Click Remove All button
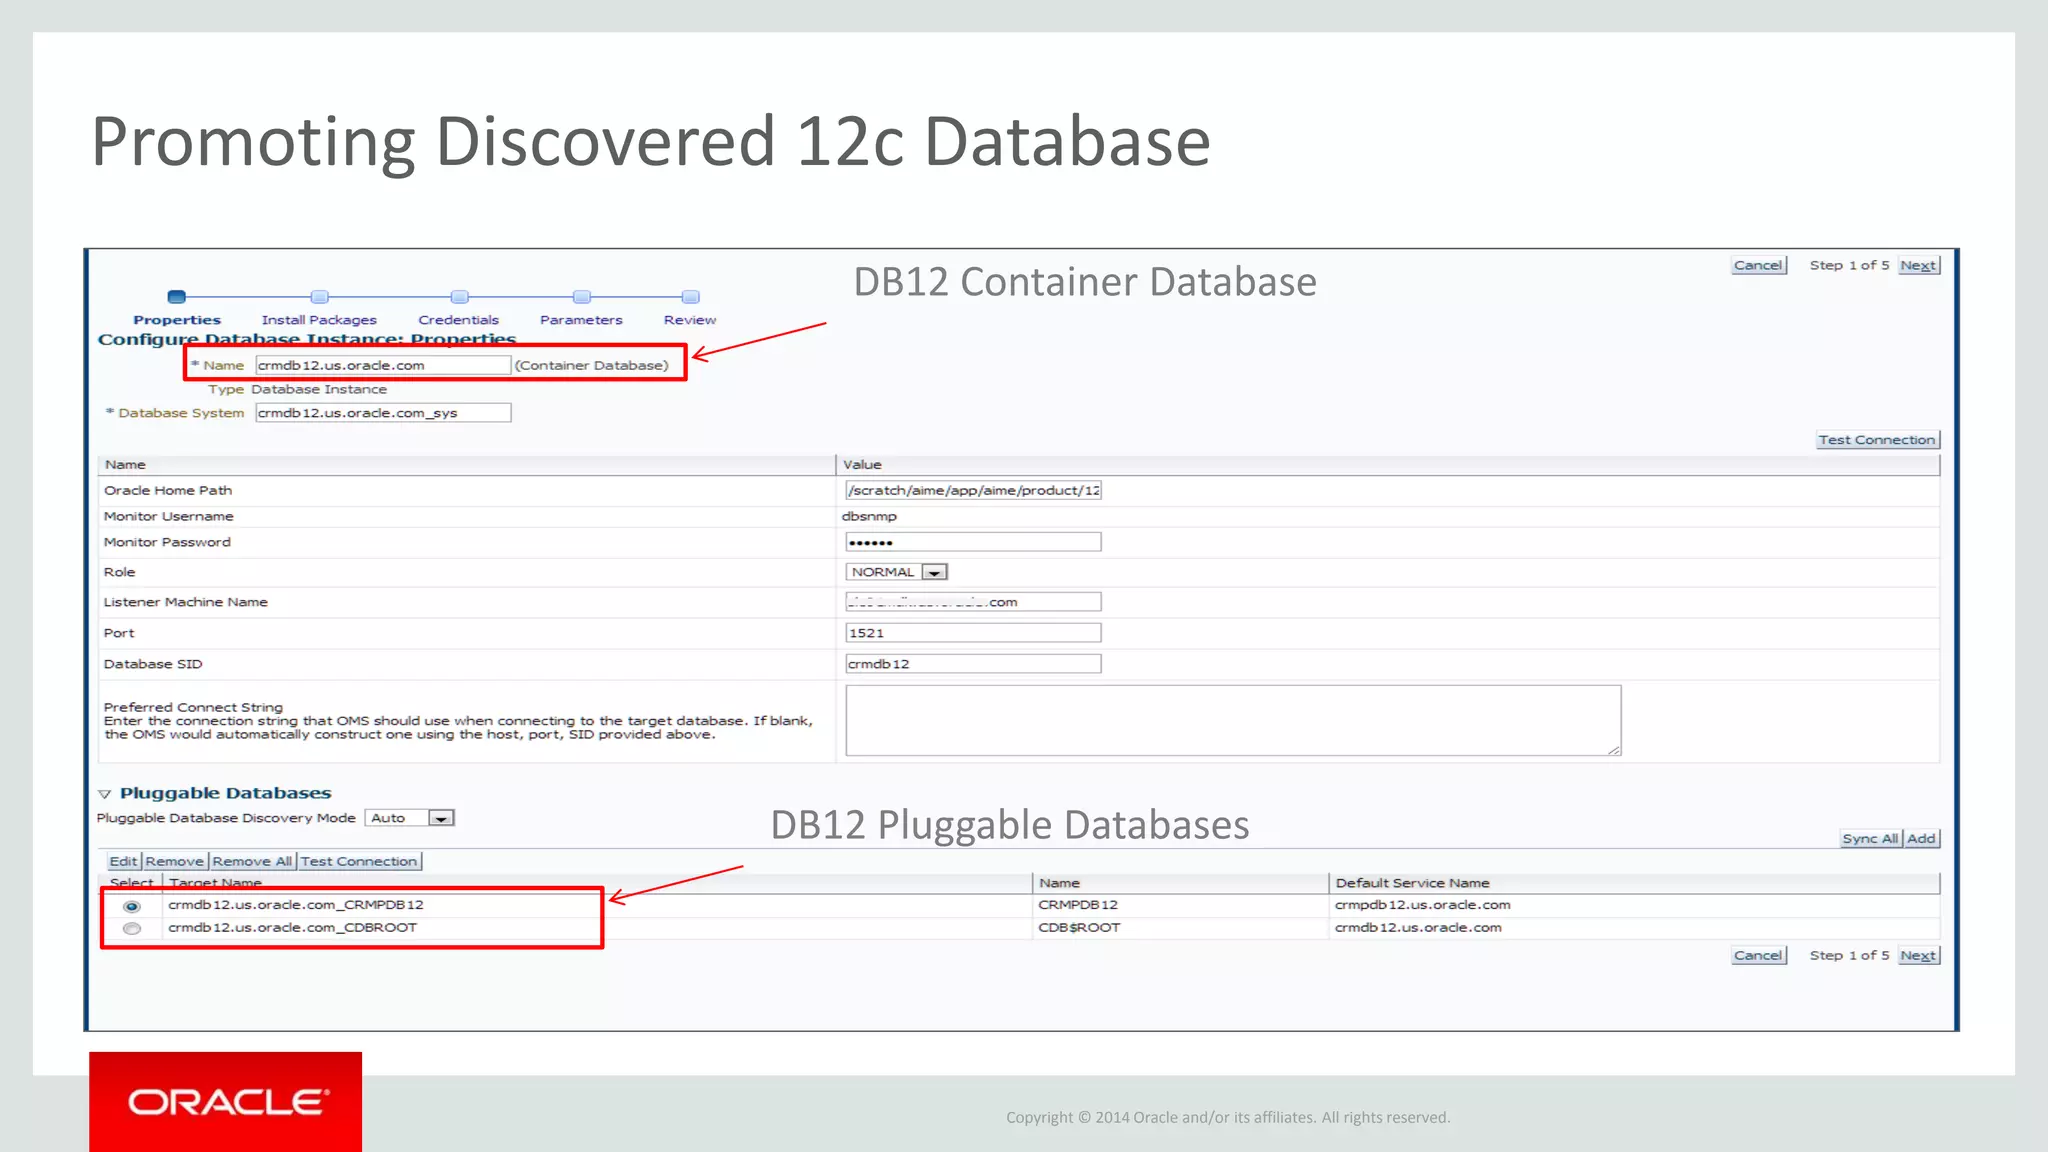 (x=252, y=861)
